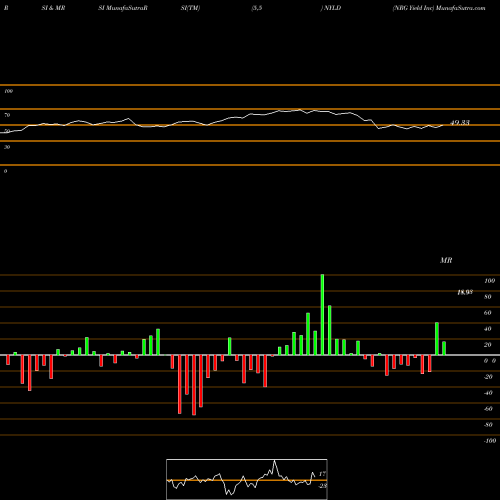This screenshot has height=500, width=500.
Task: Click the "SI(TM)" header label
Action: (x=190, y=8)
